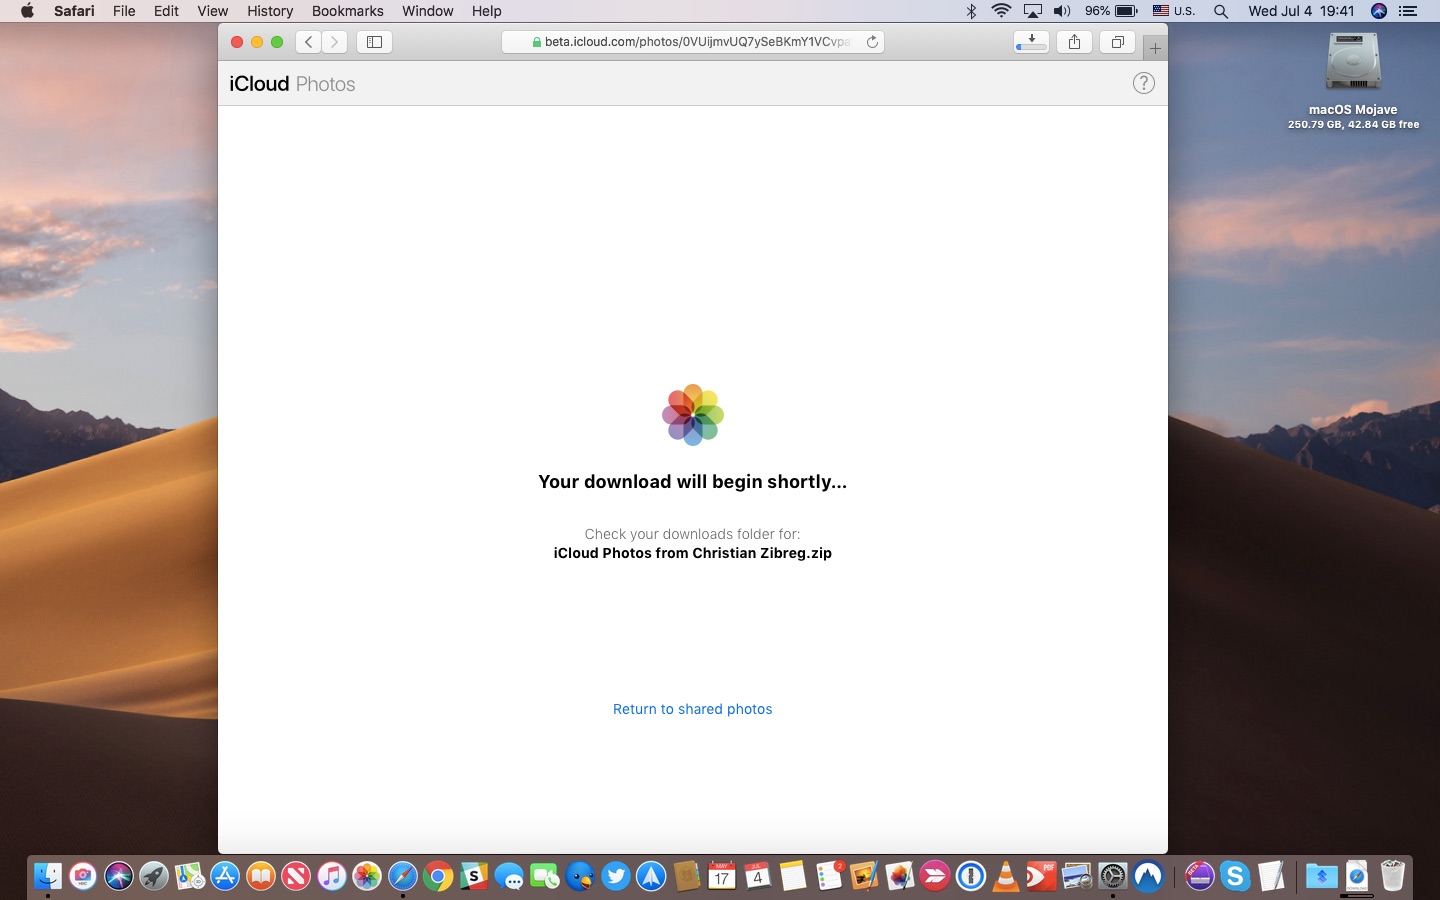Open System Preferences gear in the Dock
Image resolution: width=1440 pixels, height=900 pixels.
(x=1112, y=876)
